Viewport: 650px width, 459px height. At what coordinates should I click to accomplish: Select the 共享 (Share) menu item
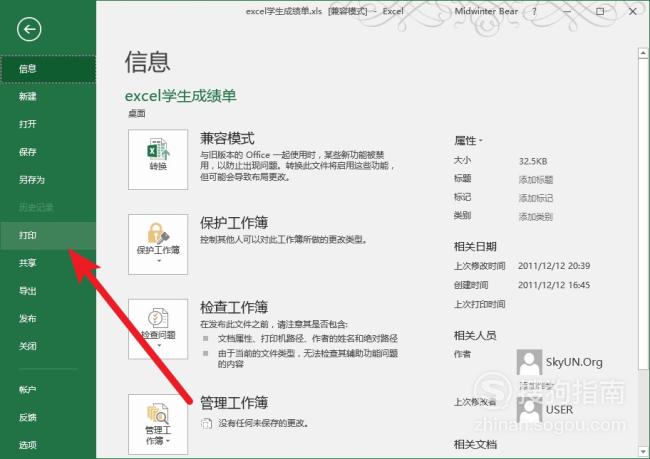(x=48, y=263)
